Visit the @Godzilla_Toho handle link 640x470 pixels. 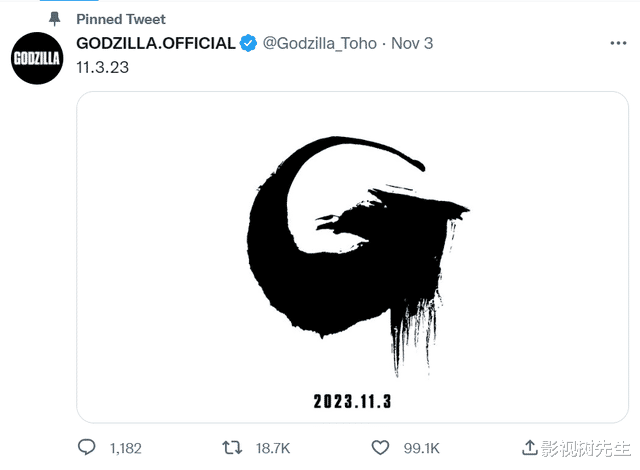[x=318, y=43]
